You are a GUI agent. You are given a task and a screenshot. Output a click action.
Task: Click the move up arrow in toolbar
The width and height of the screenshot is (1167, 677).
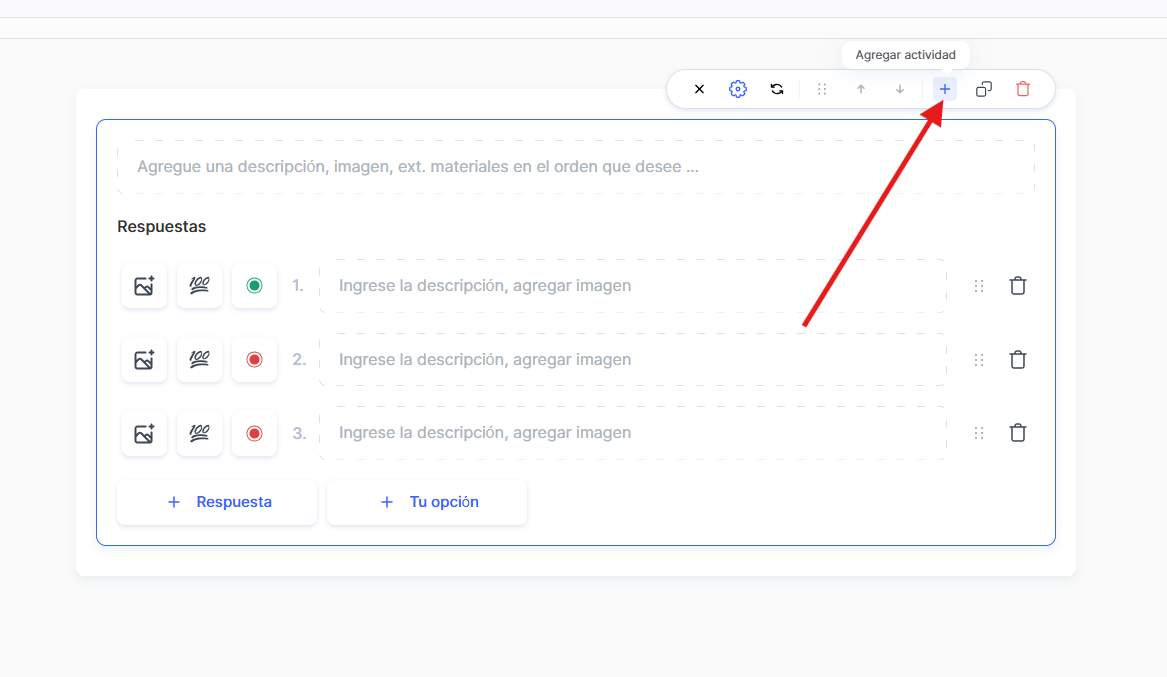coord(861,89)
